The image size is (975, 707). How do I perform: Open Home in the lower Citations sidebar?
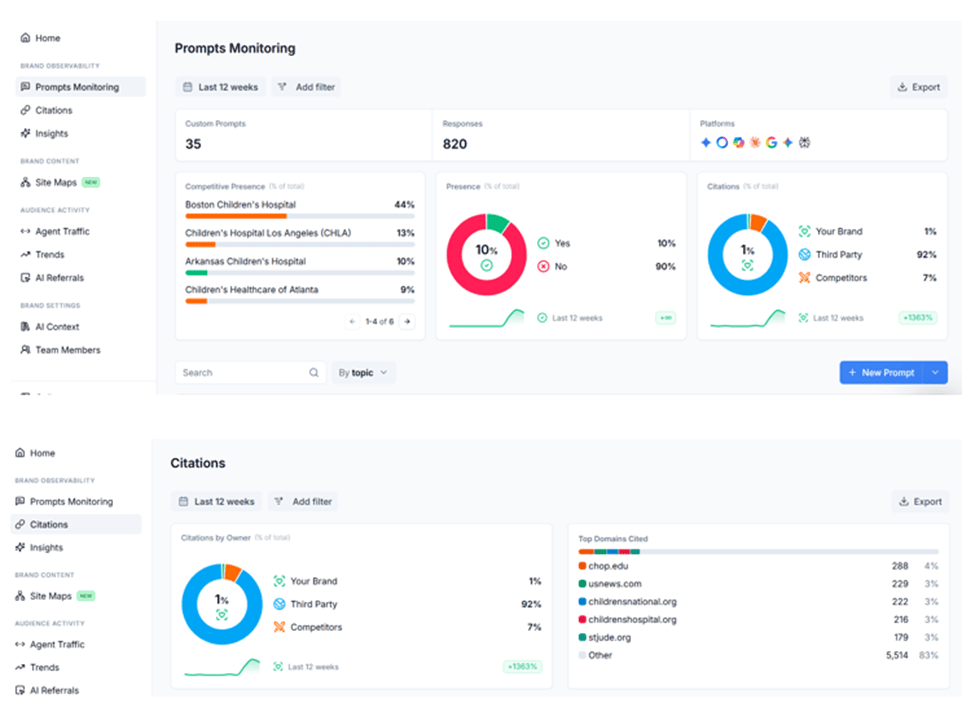(x=35, y=453)
